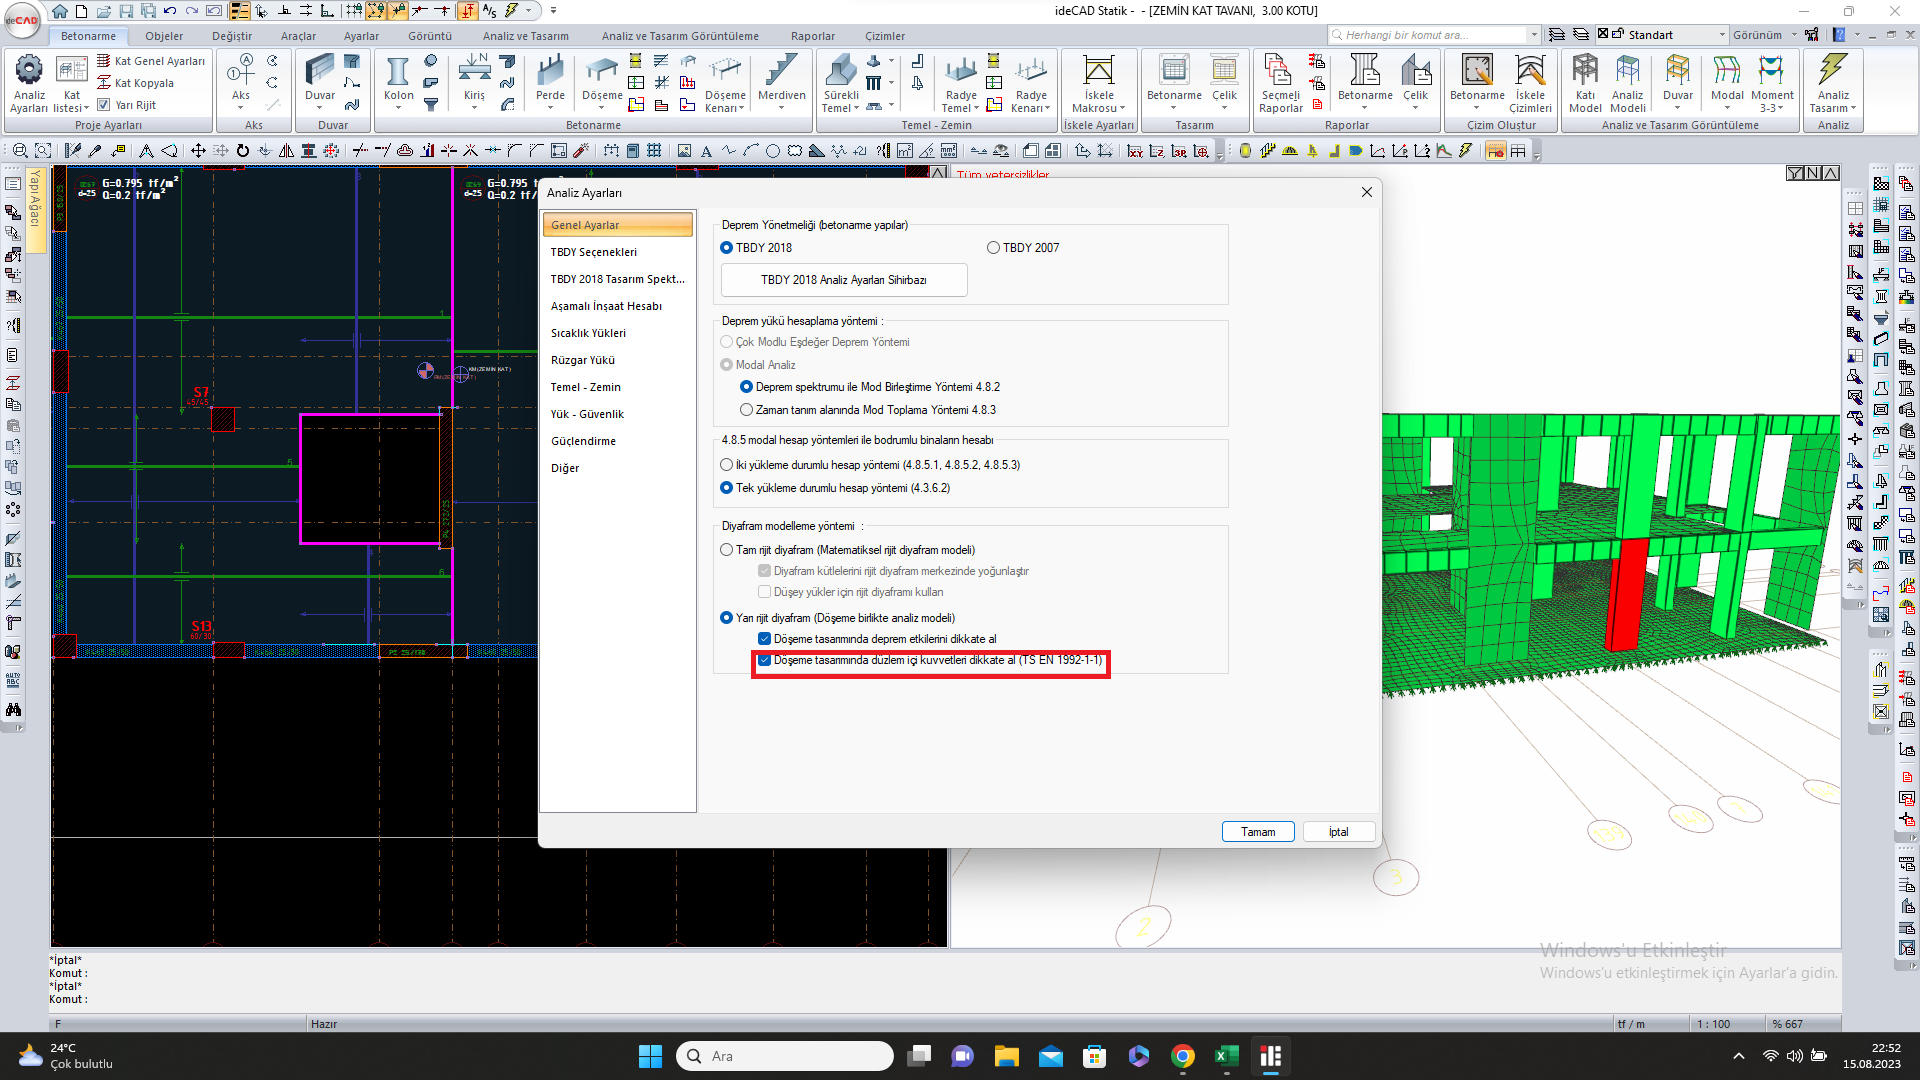The image size is (1920, 1080).
Task: Open Kat listesi tool in ribbon
Action: [71, 70]
